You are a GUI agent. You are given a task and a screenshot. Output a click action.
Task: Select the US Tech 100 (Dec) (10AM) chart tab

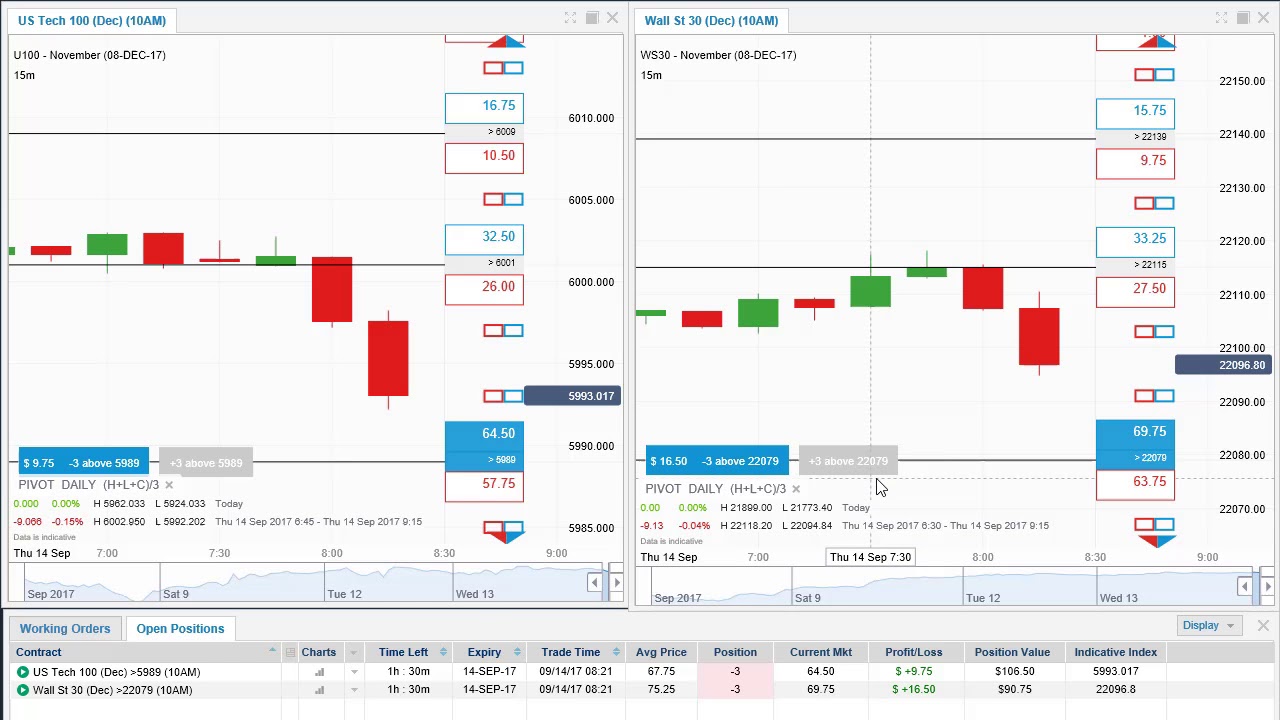click(91, 20)
